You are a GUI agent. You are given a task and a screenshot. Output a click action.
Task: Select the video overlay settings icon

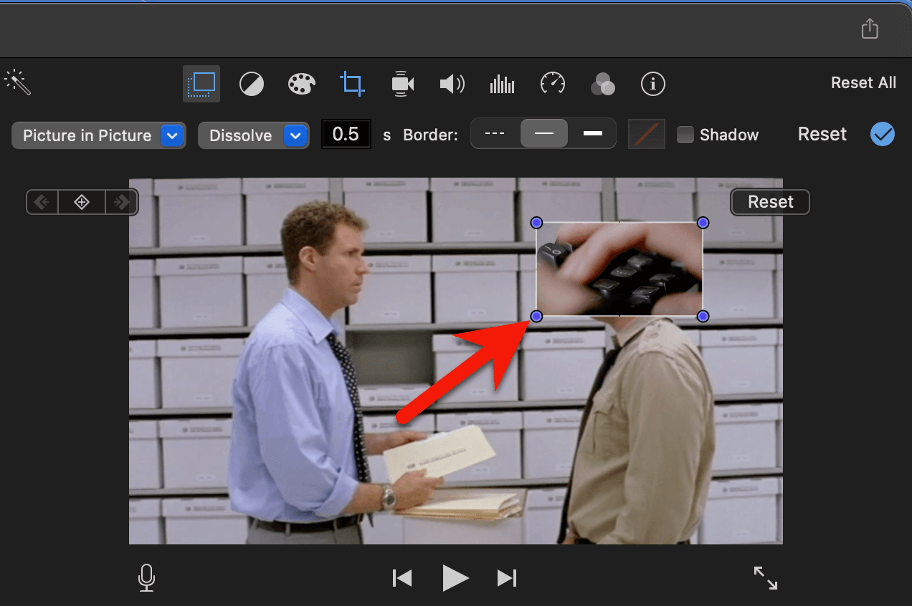[201, 84]
